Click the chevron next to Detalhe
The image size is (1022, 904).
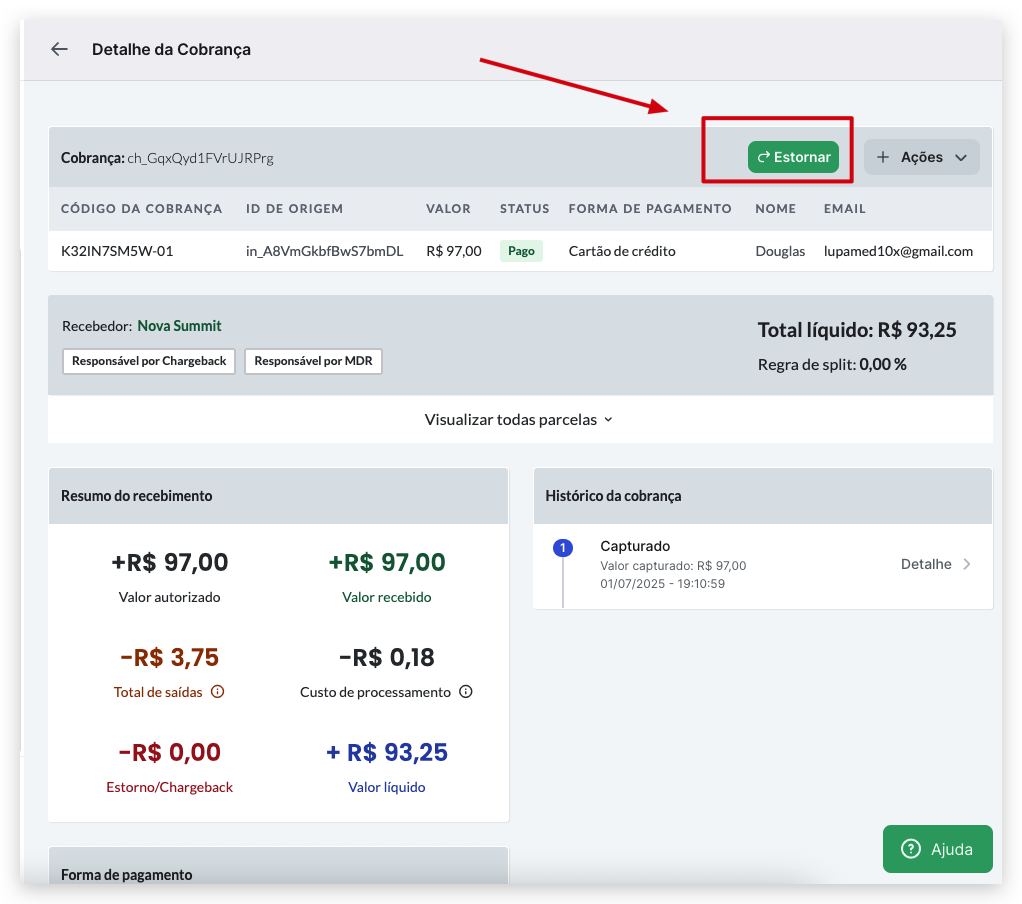tap(967, 564)
